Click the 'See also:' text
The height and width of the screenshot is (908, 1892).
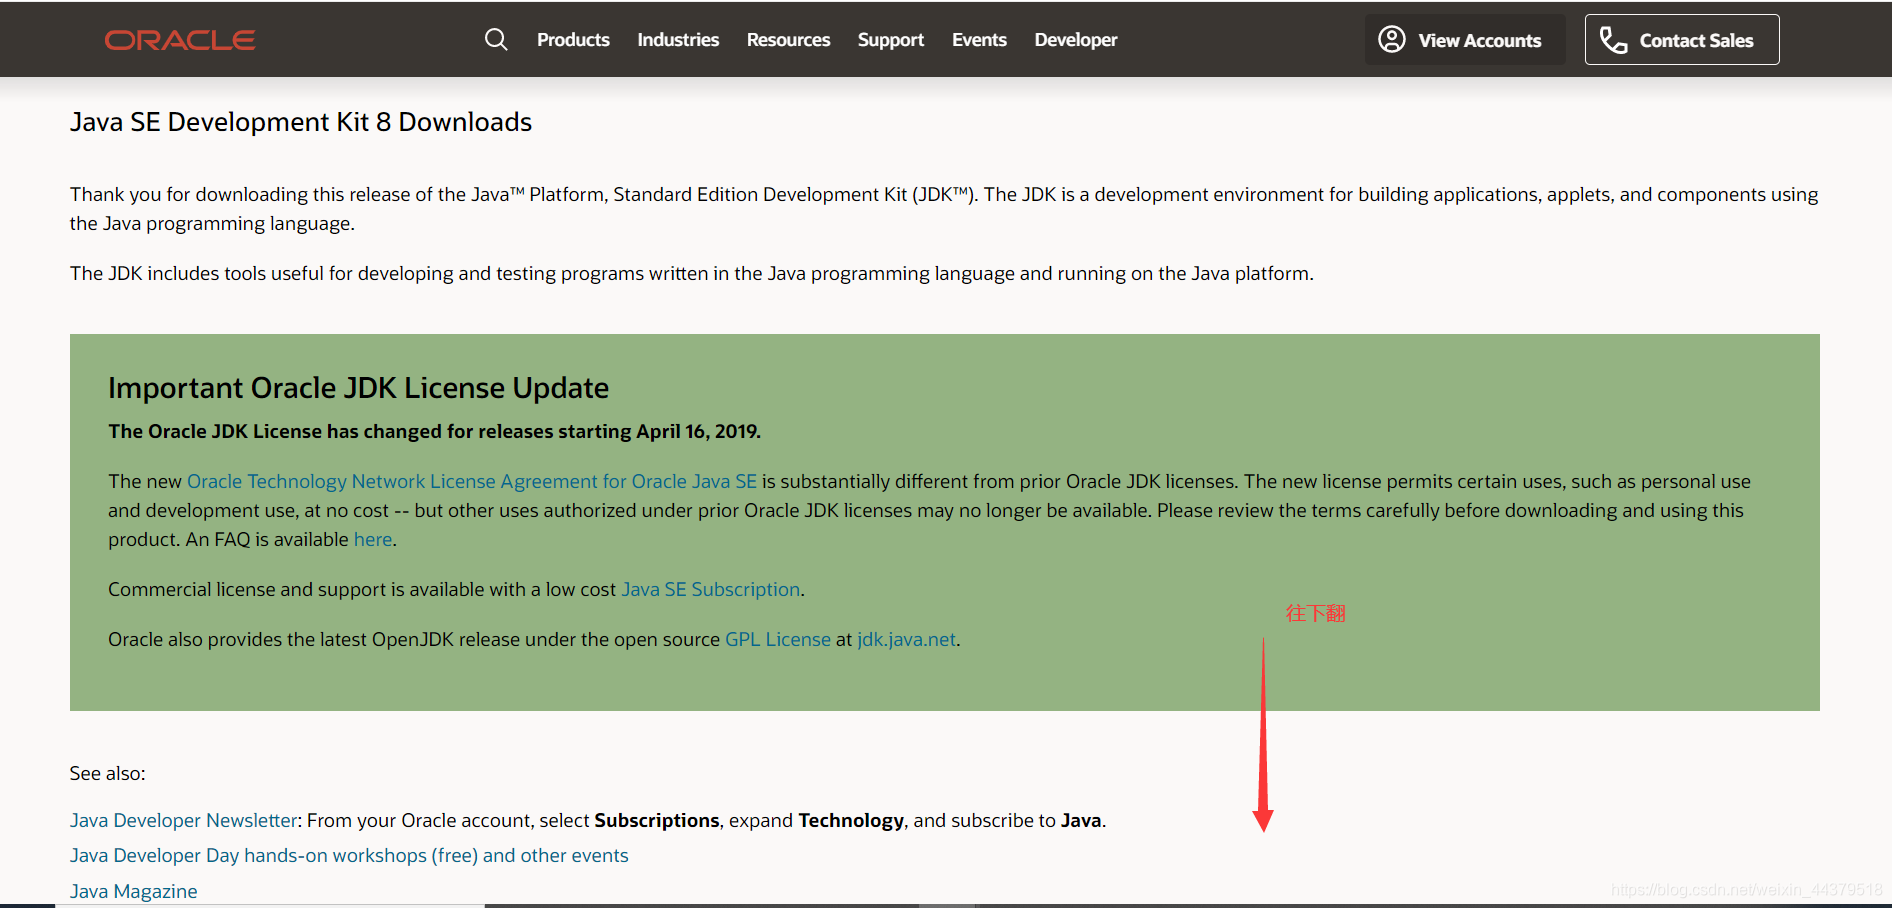pos(108,773)
